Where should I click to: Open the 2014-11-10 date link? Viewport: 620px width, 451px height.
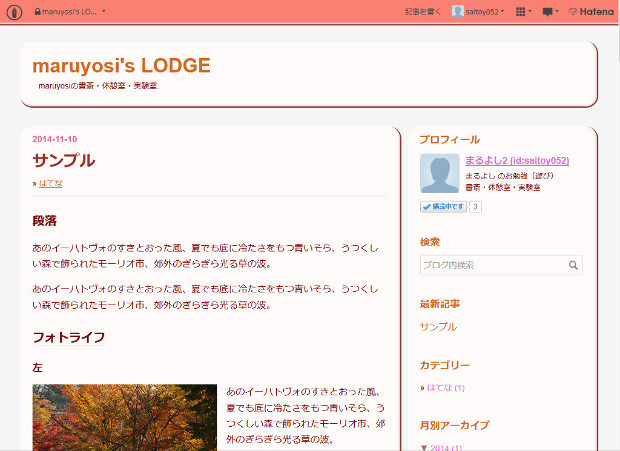[x=55, y=139]
